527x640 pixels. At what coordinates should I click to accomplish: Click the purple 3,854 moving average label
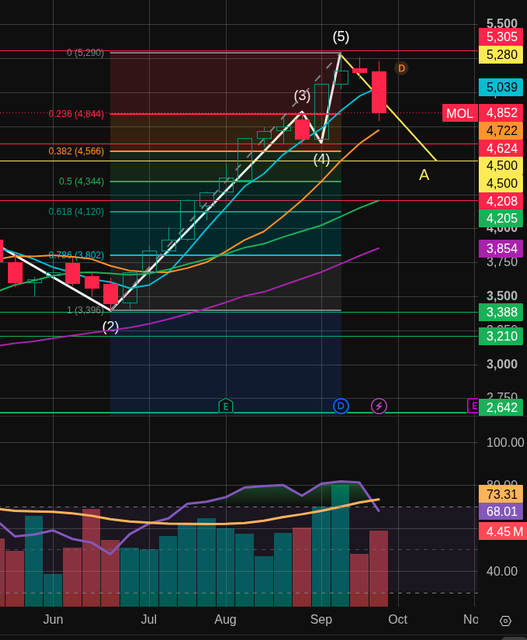click(x=501, y=249)
